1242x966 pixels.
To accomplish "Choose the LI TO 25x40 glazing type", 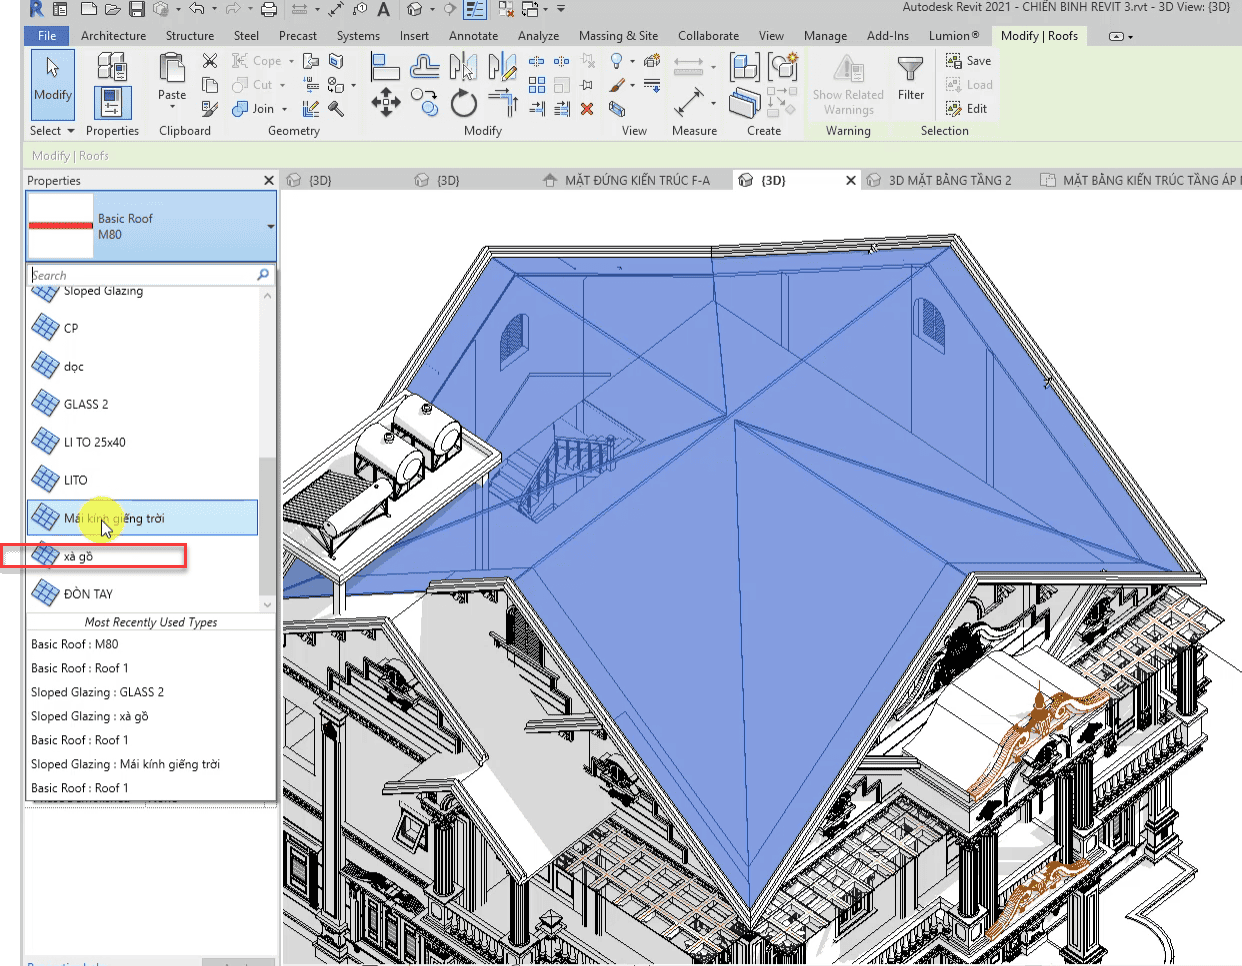I will tap(142, 442).
